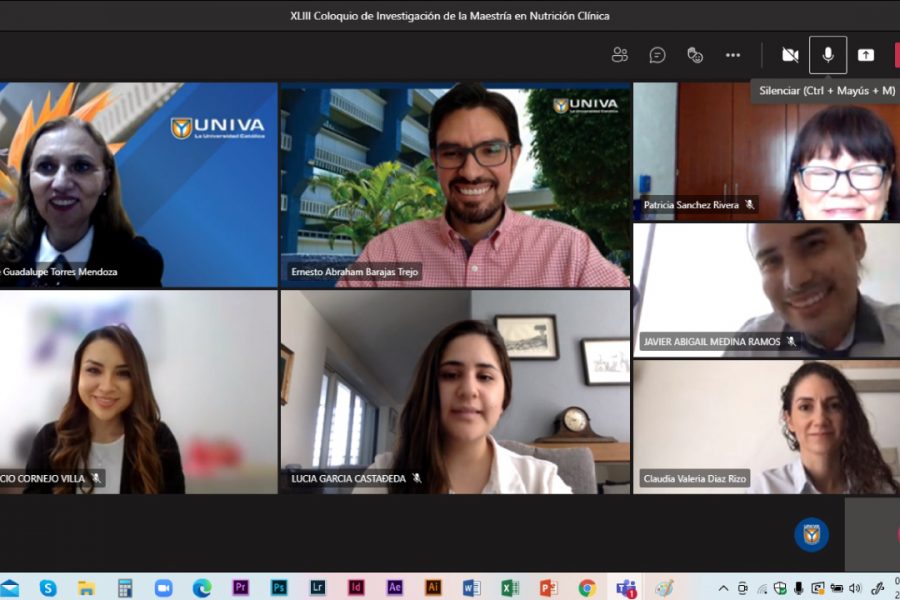Open Adobe Premiere Pro from the taskbar
Viewport: 900px width, 600px height.
(240, 587)
